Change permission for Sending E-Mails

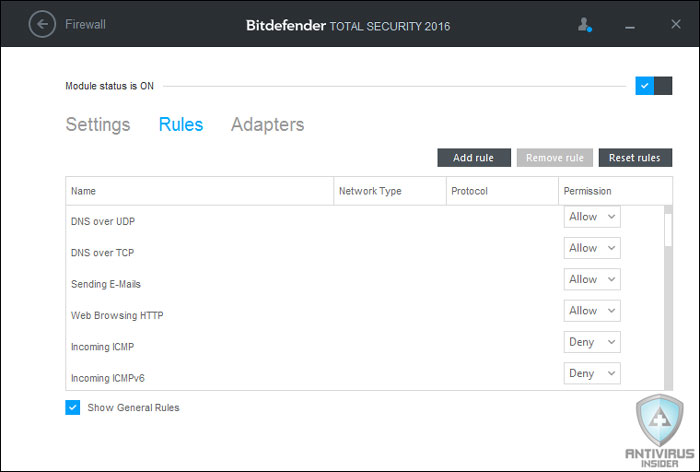[592, 279]
